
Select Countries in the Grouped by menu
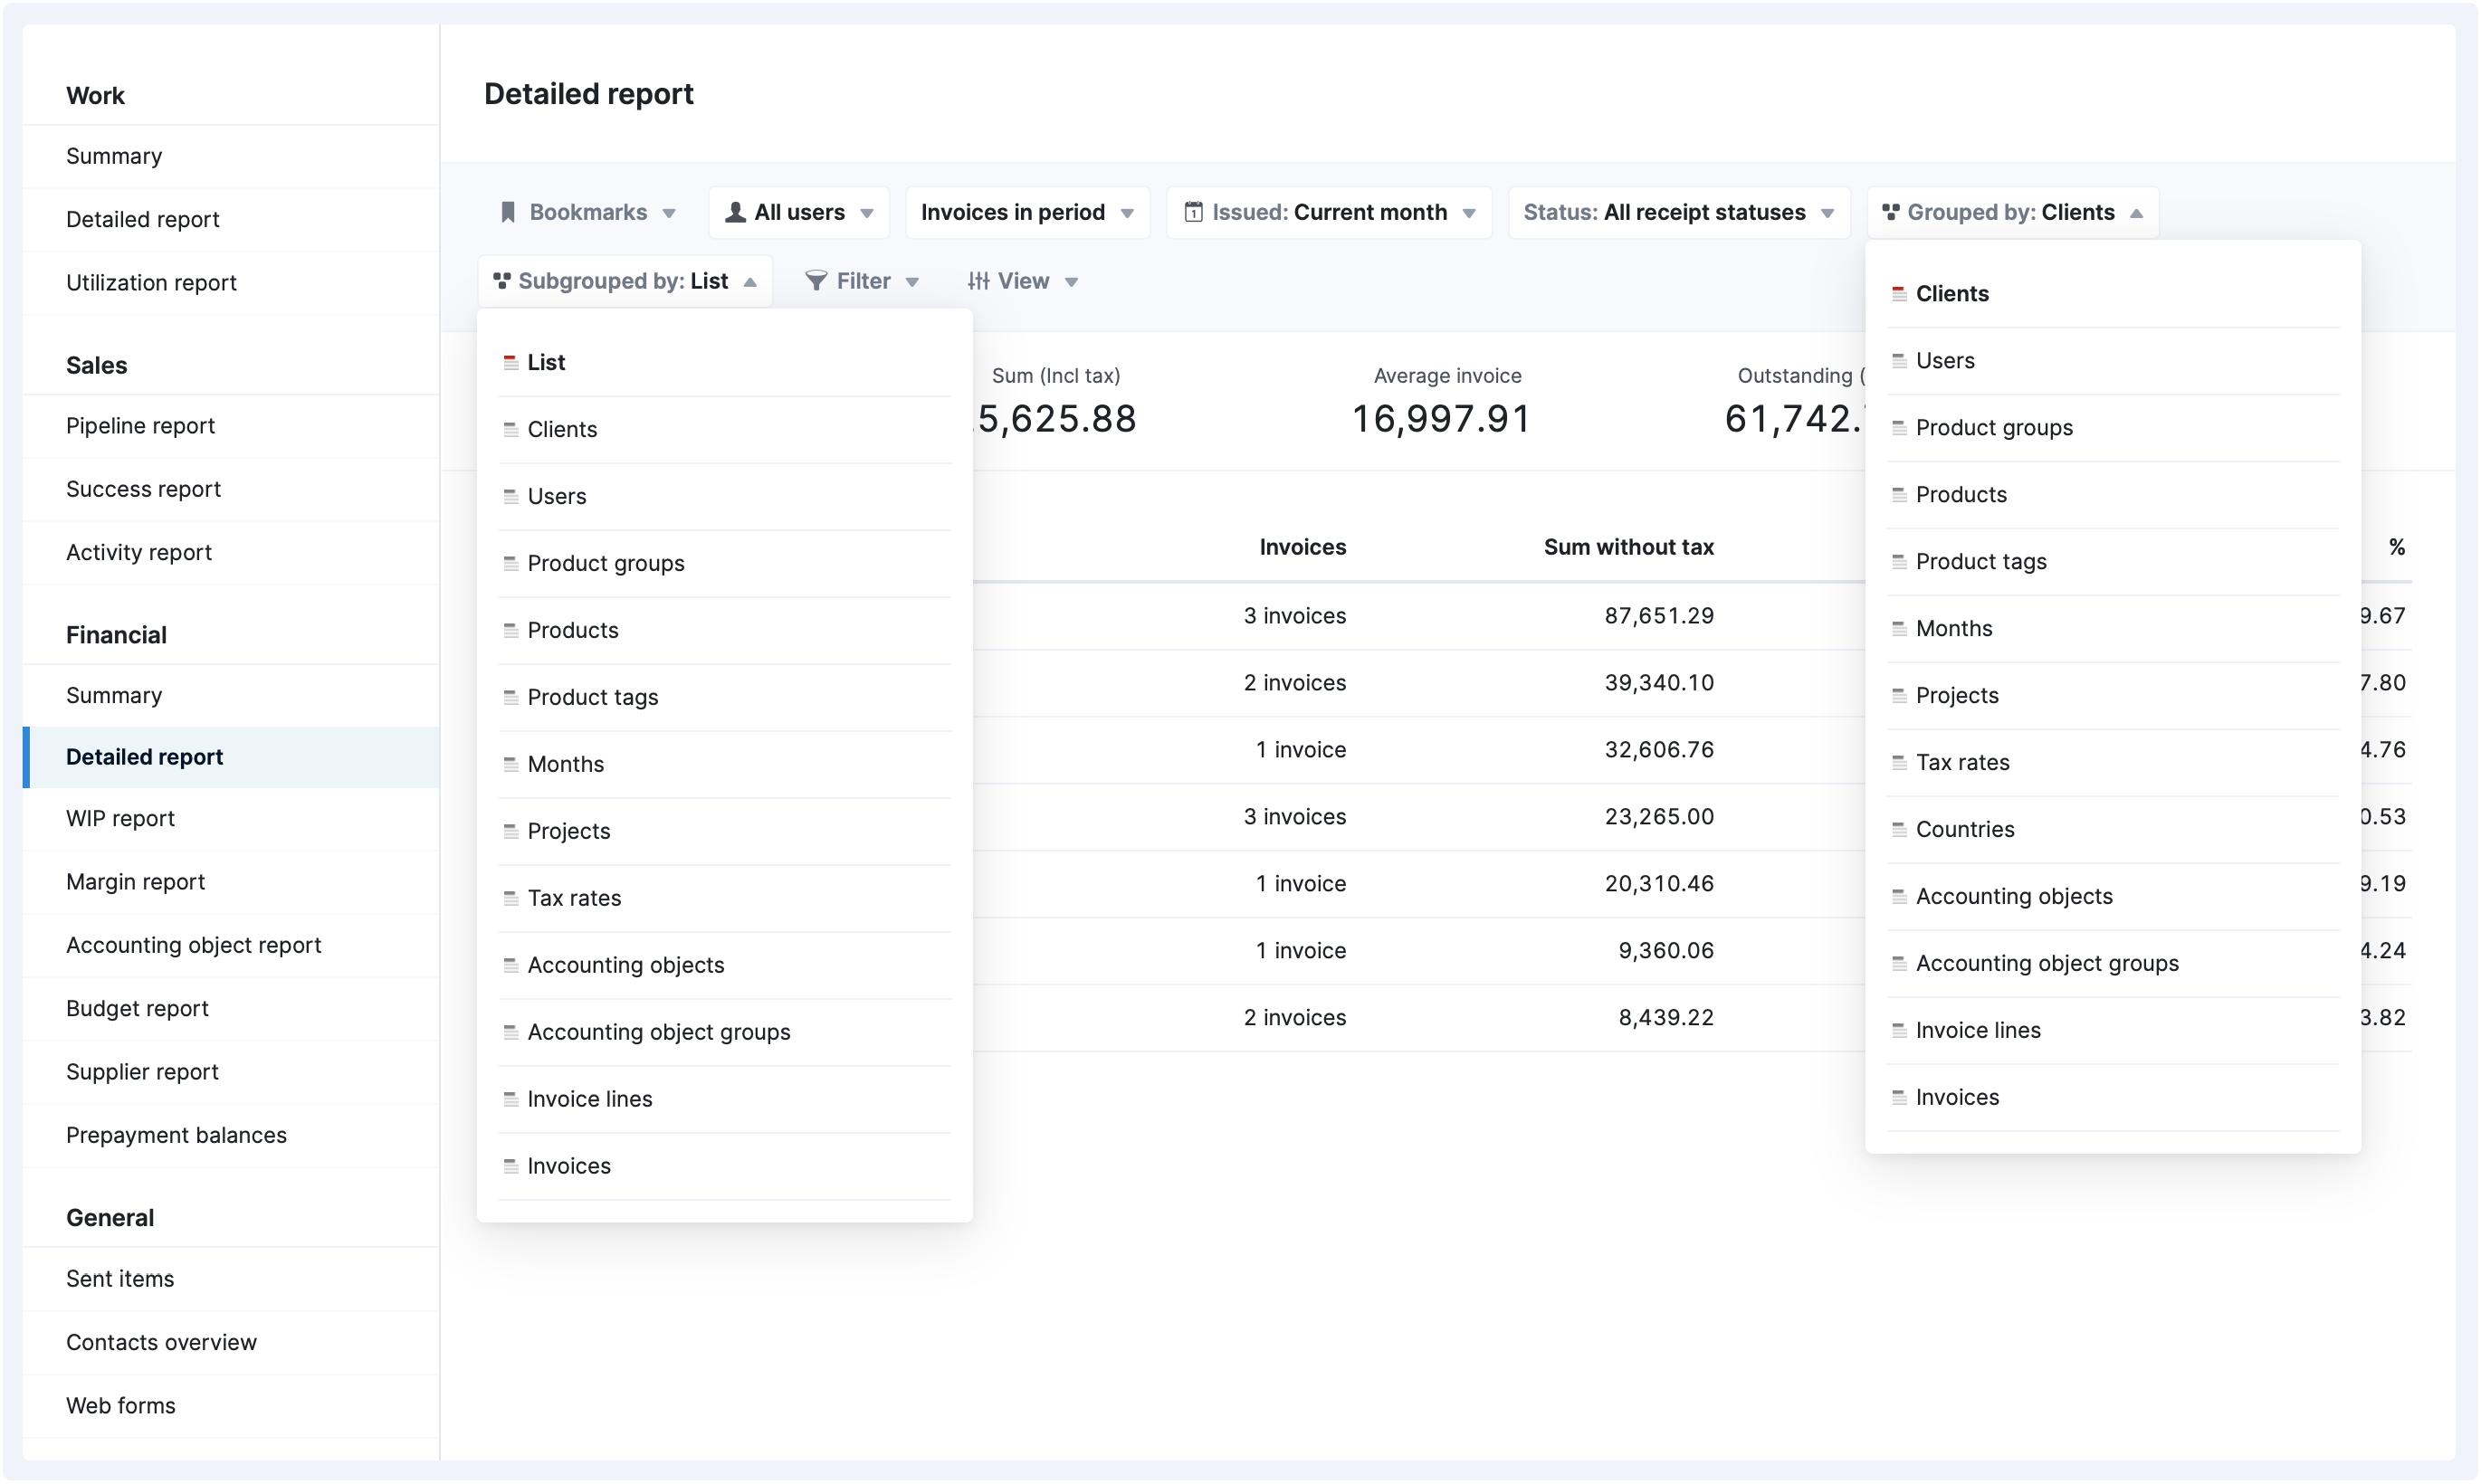[x=2112, y=829]
